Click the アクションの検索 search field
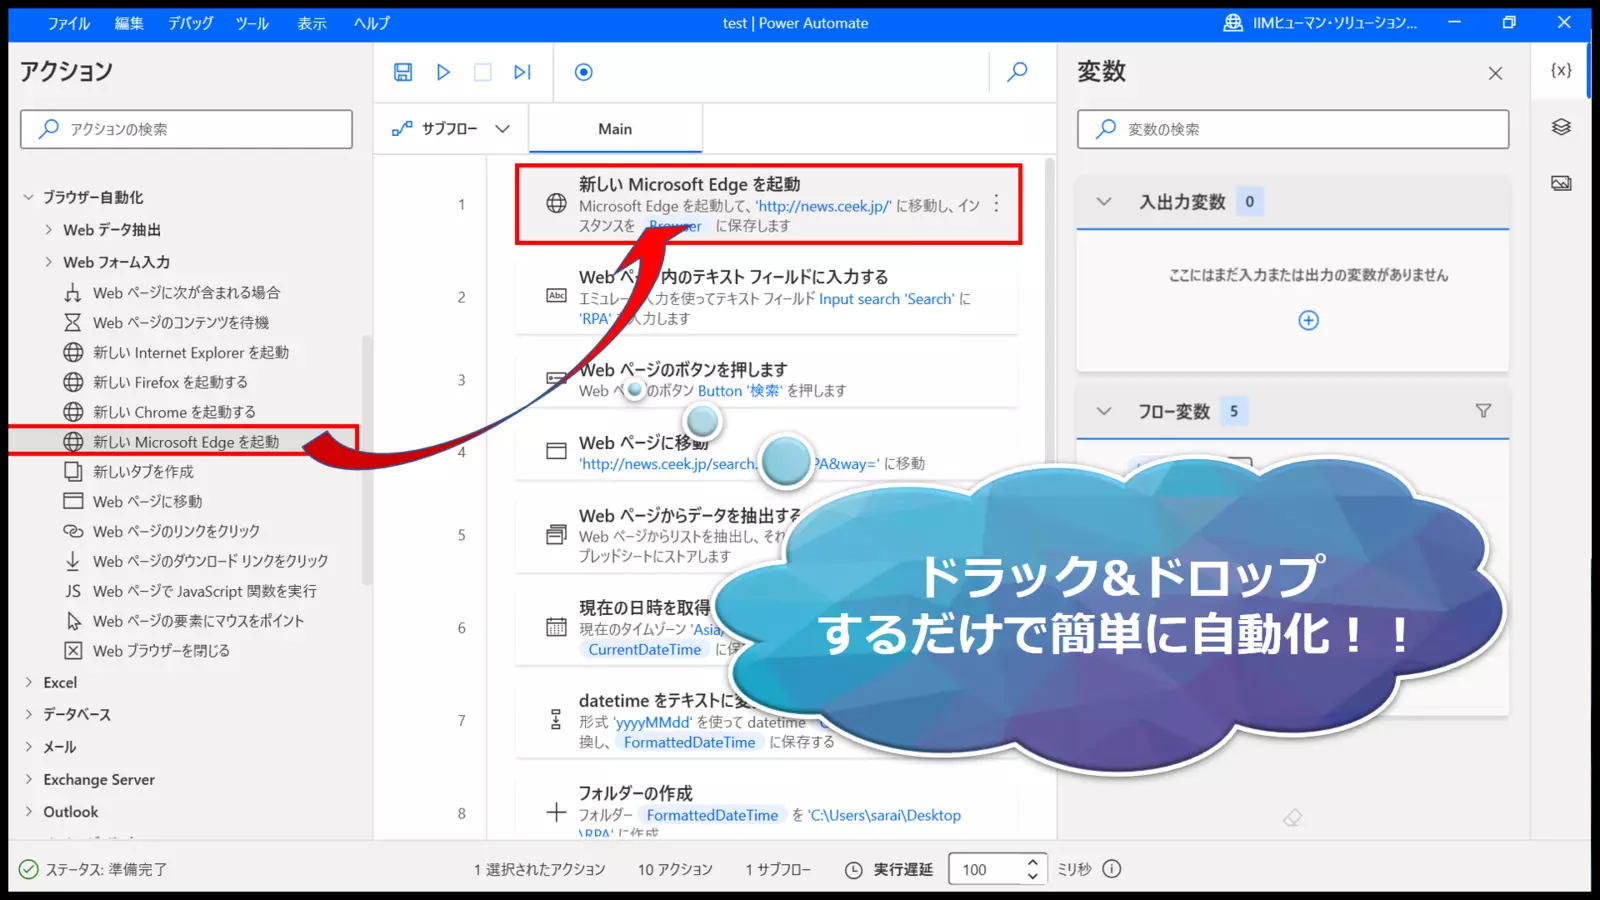The height and width of the screenshot is (900, 1600). point(187,129)
